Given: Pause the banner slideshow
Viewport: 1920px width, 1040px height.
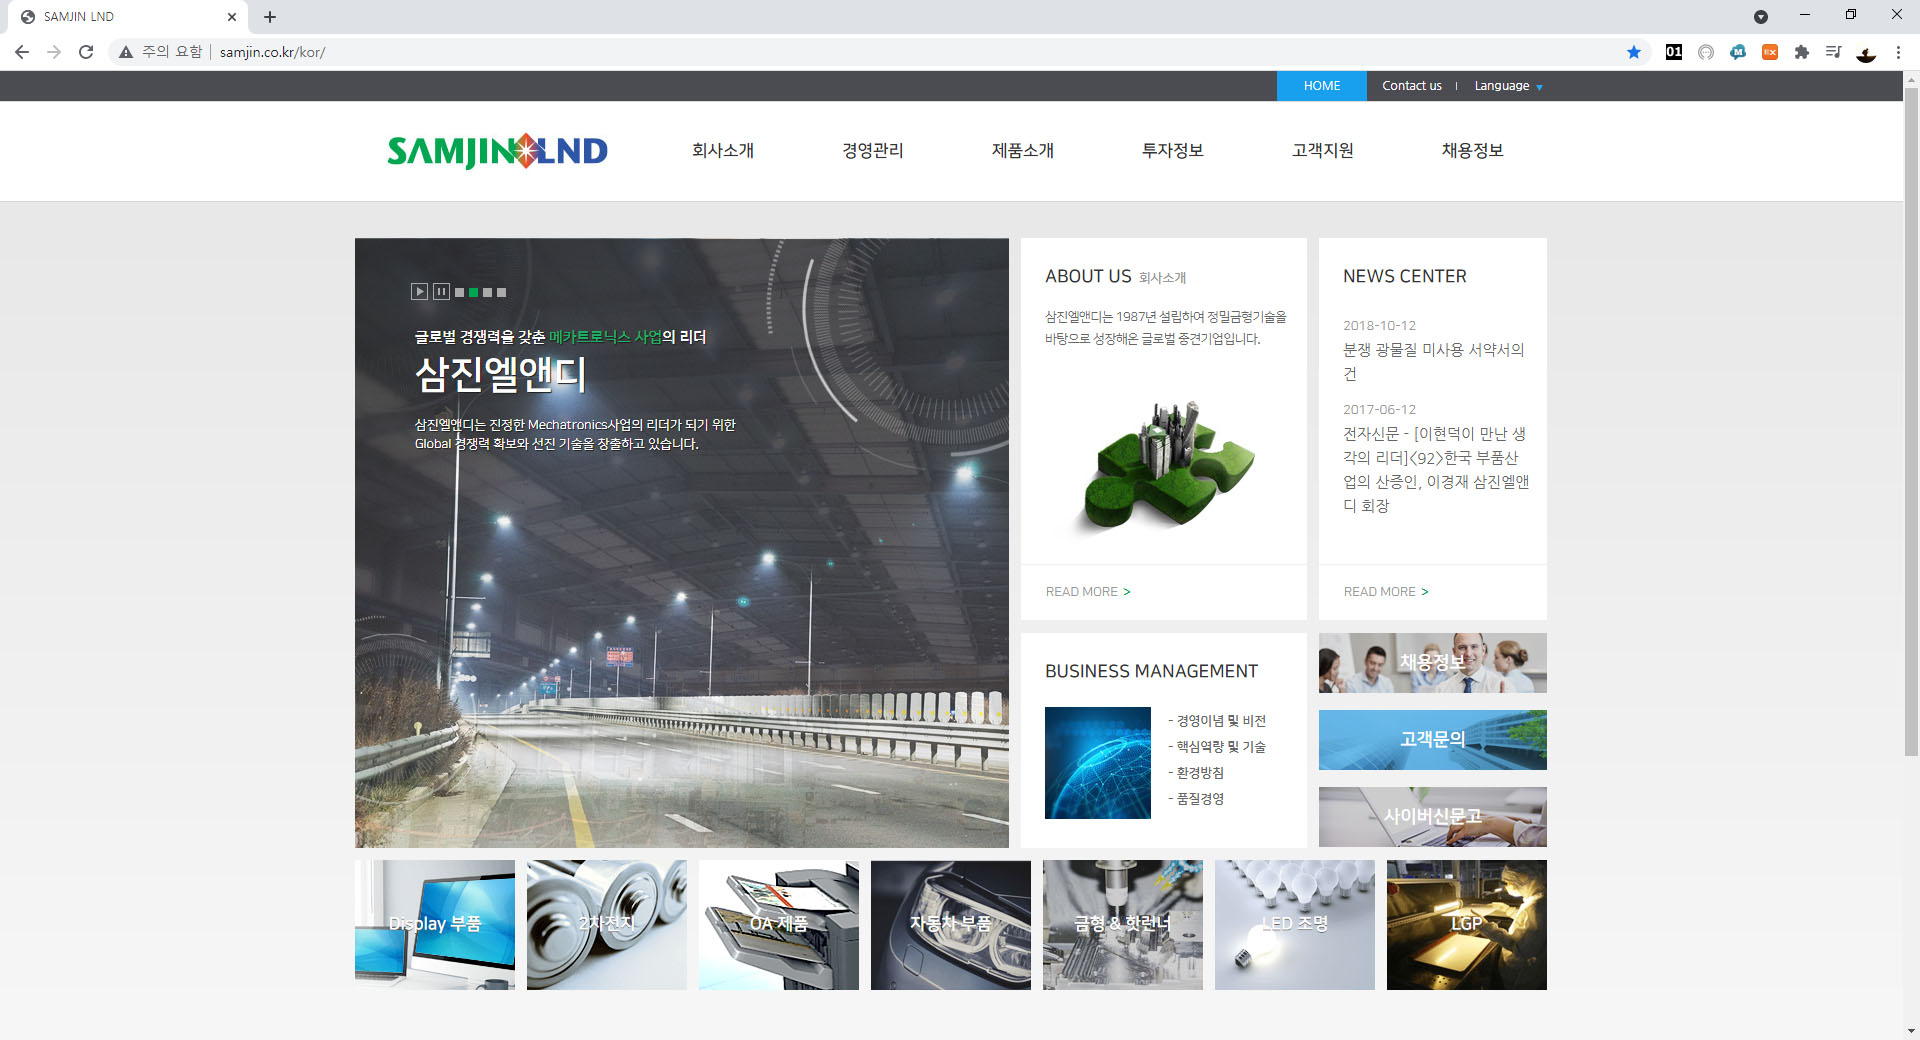Looking at the screenshot, I should (x=441, y=292).
